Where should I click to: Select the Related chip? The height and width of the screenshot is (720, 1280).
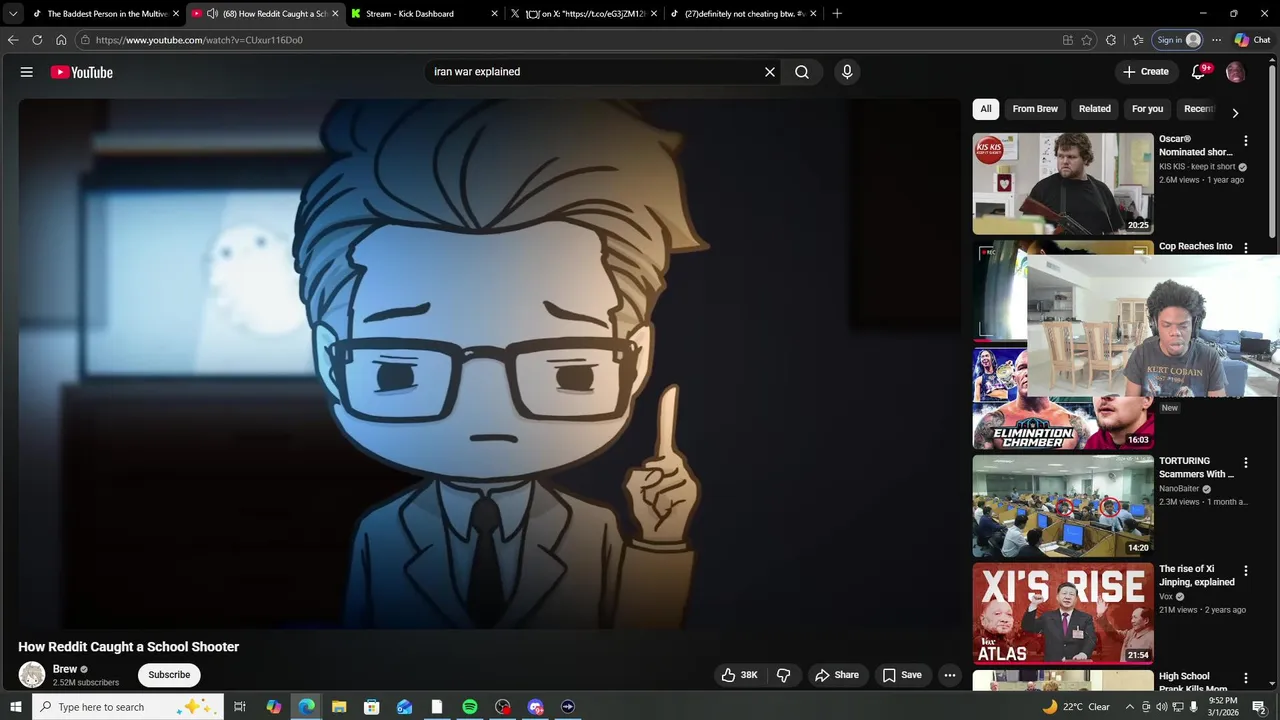[x=1095, y=109]
